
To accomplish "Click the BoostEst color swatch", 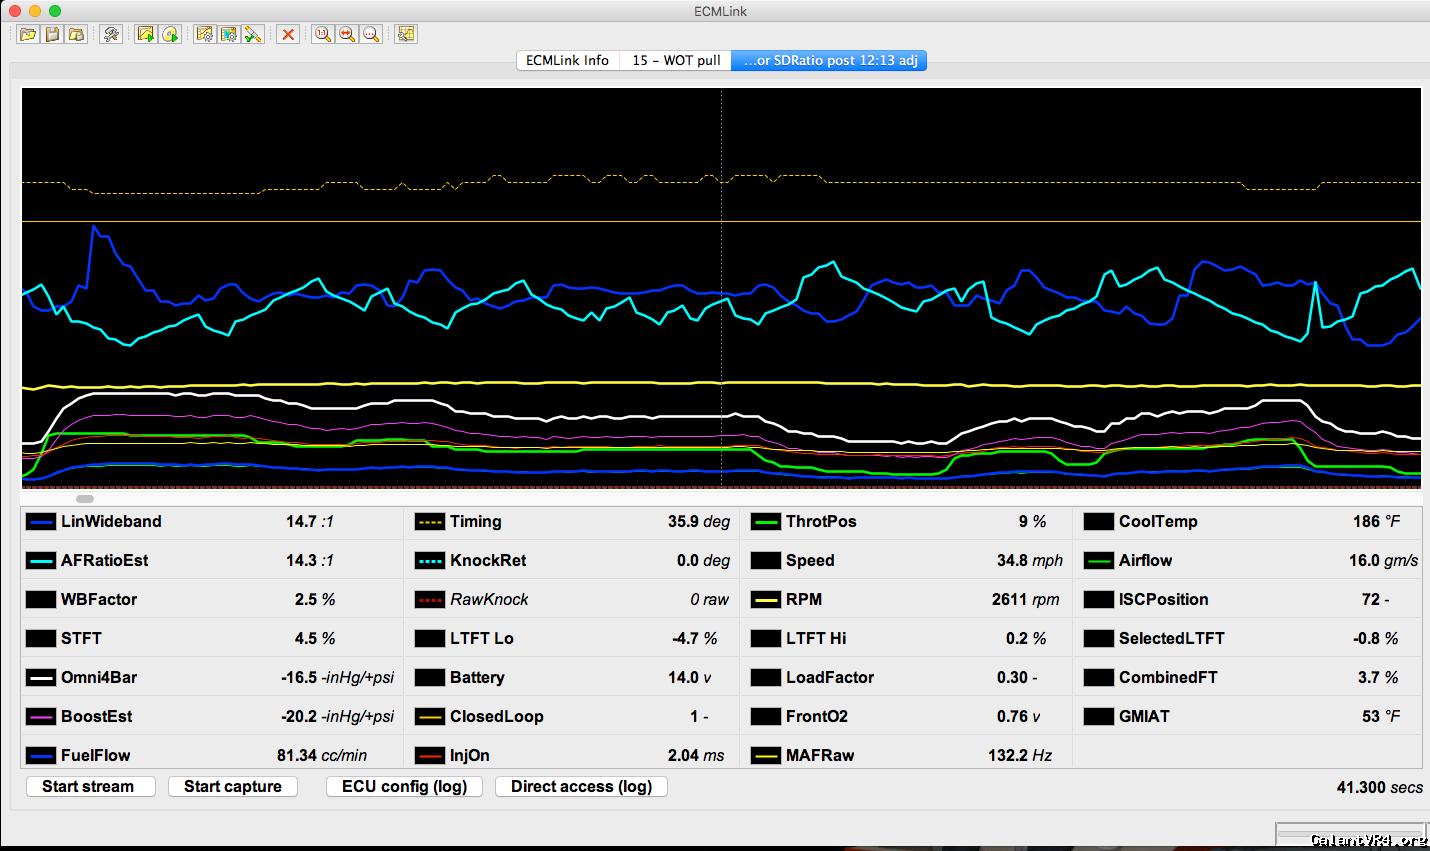I will click(x=41, y=717).
